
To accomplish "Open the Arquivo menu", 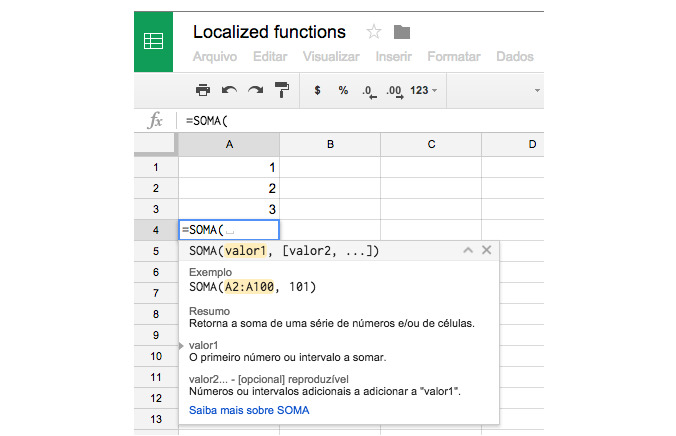I will pyautogui.click(x=215, y=57).
